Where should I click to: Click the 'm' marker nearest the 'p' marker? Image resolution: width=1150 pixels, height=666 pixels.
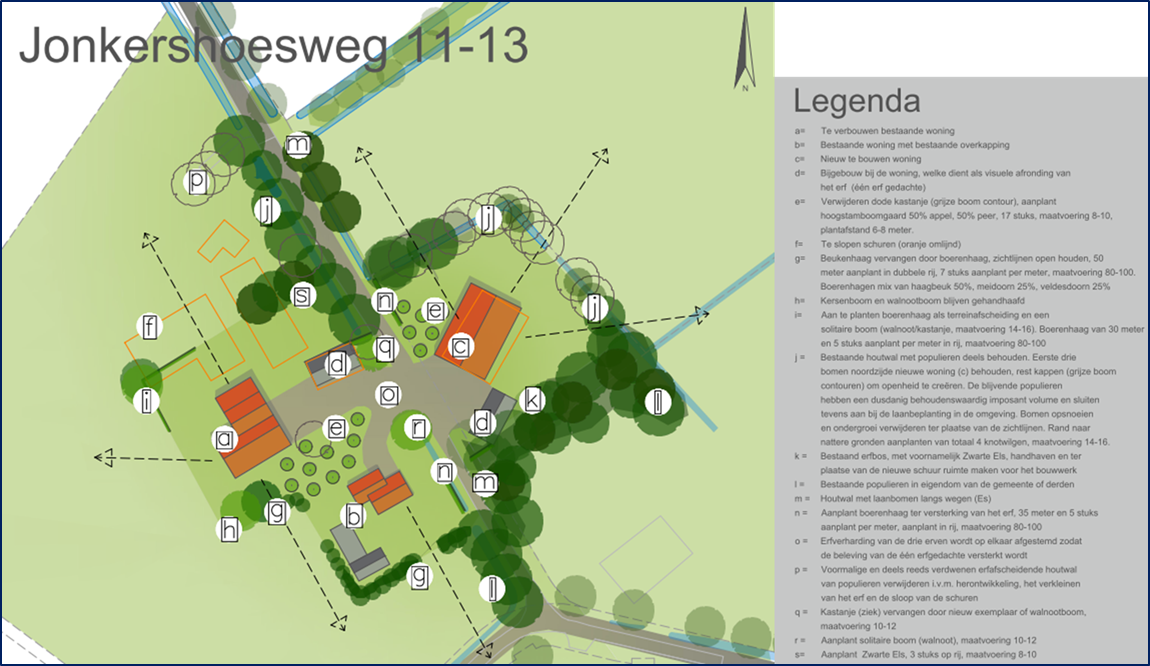[x=298, y=145]
